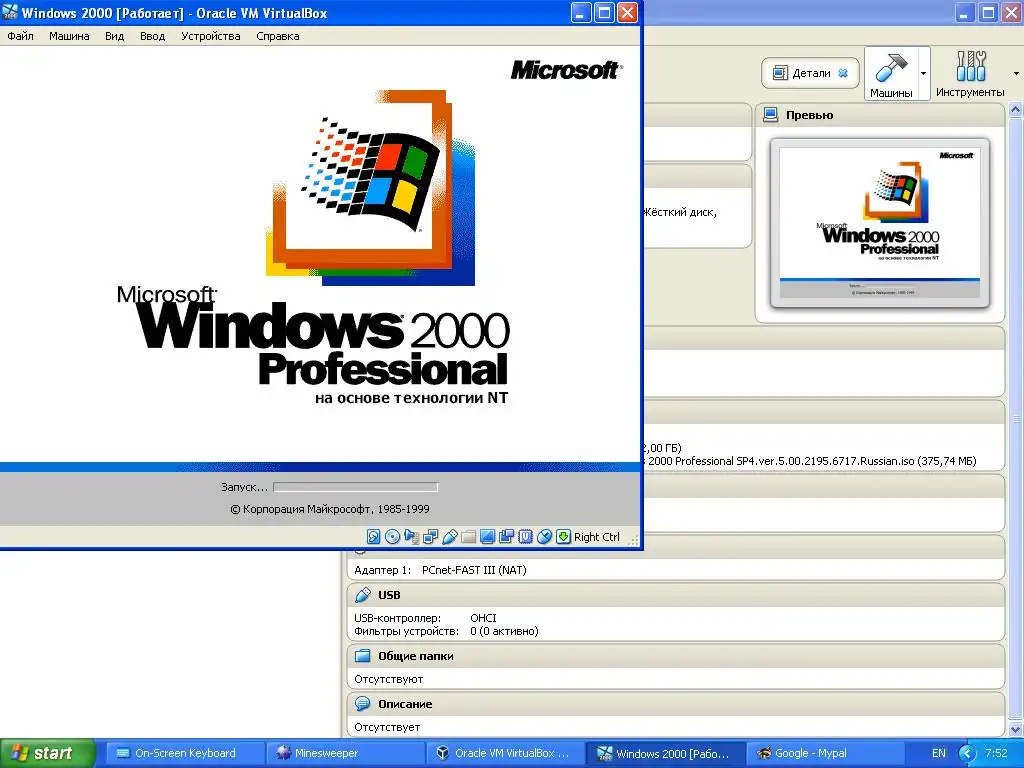Click the shared folders status icon
Image resolution: width=1024 pixels, height=768 pixels.
468,537
